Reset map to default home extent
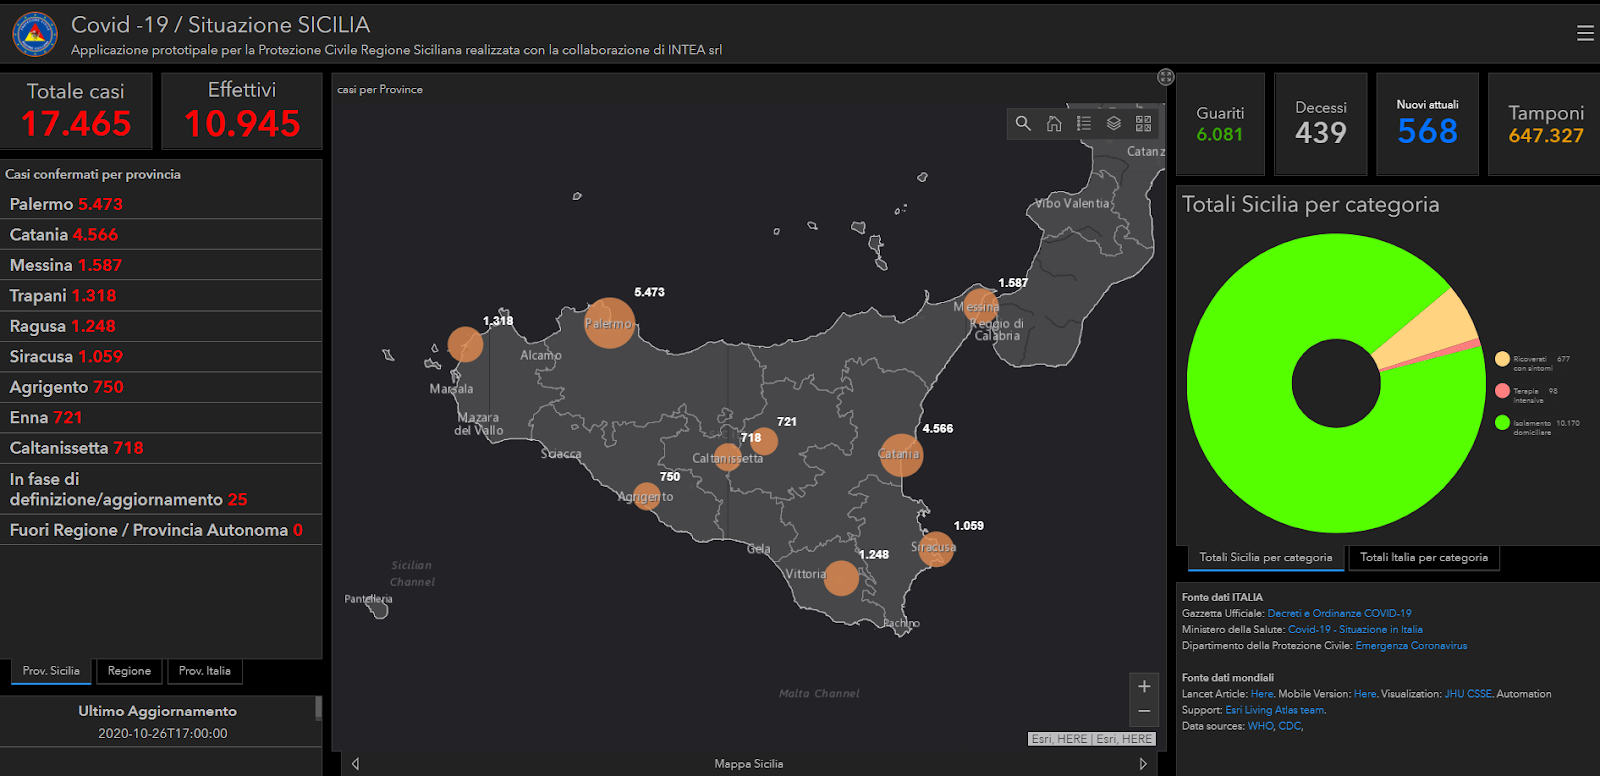This screenshot has height=776, width=1600. point(1054,123)
